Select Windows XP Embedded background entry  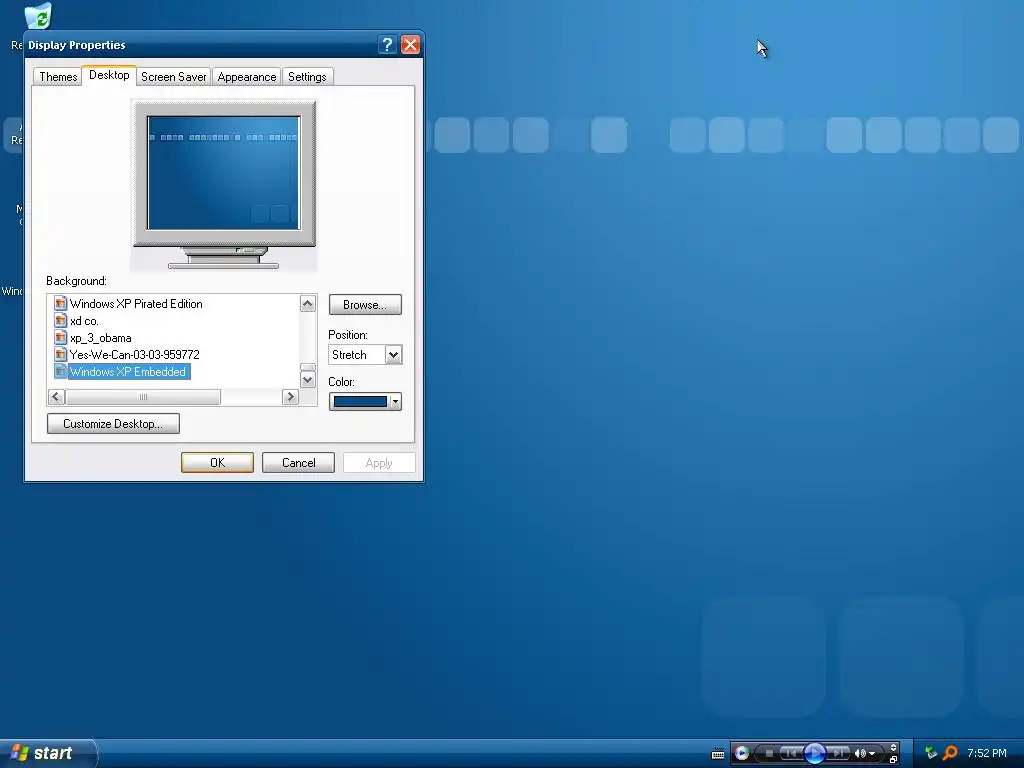128,372
